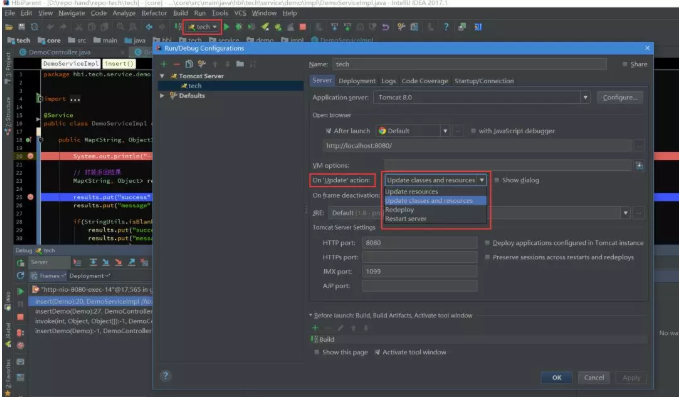This screenshot has width=683, height=400.
Task: Add a before-launch task with the green plus
Action: pyautogui.click(x=315, y=328)
